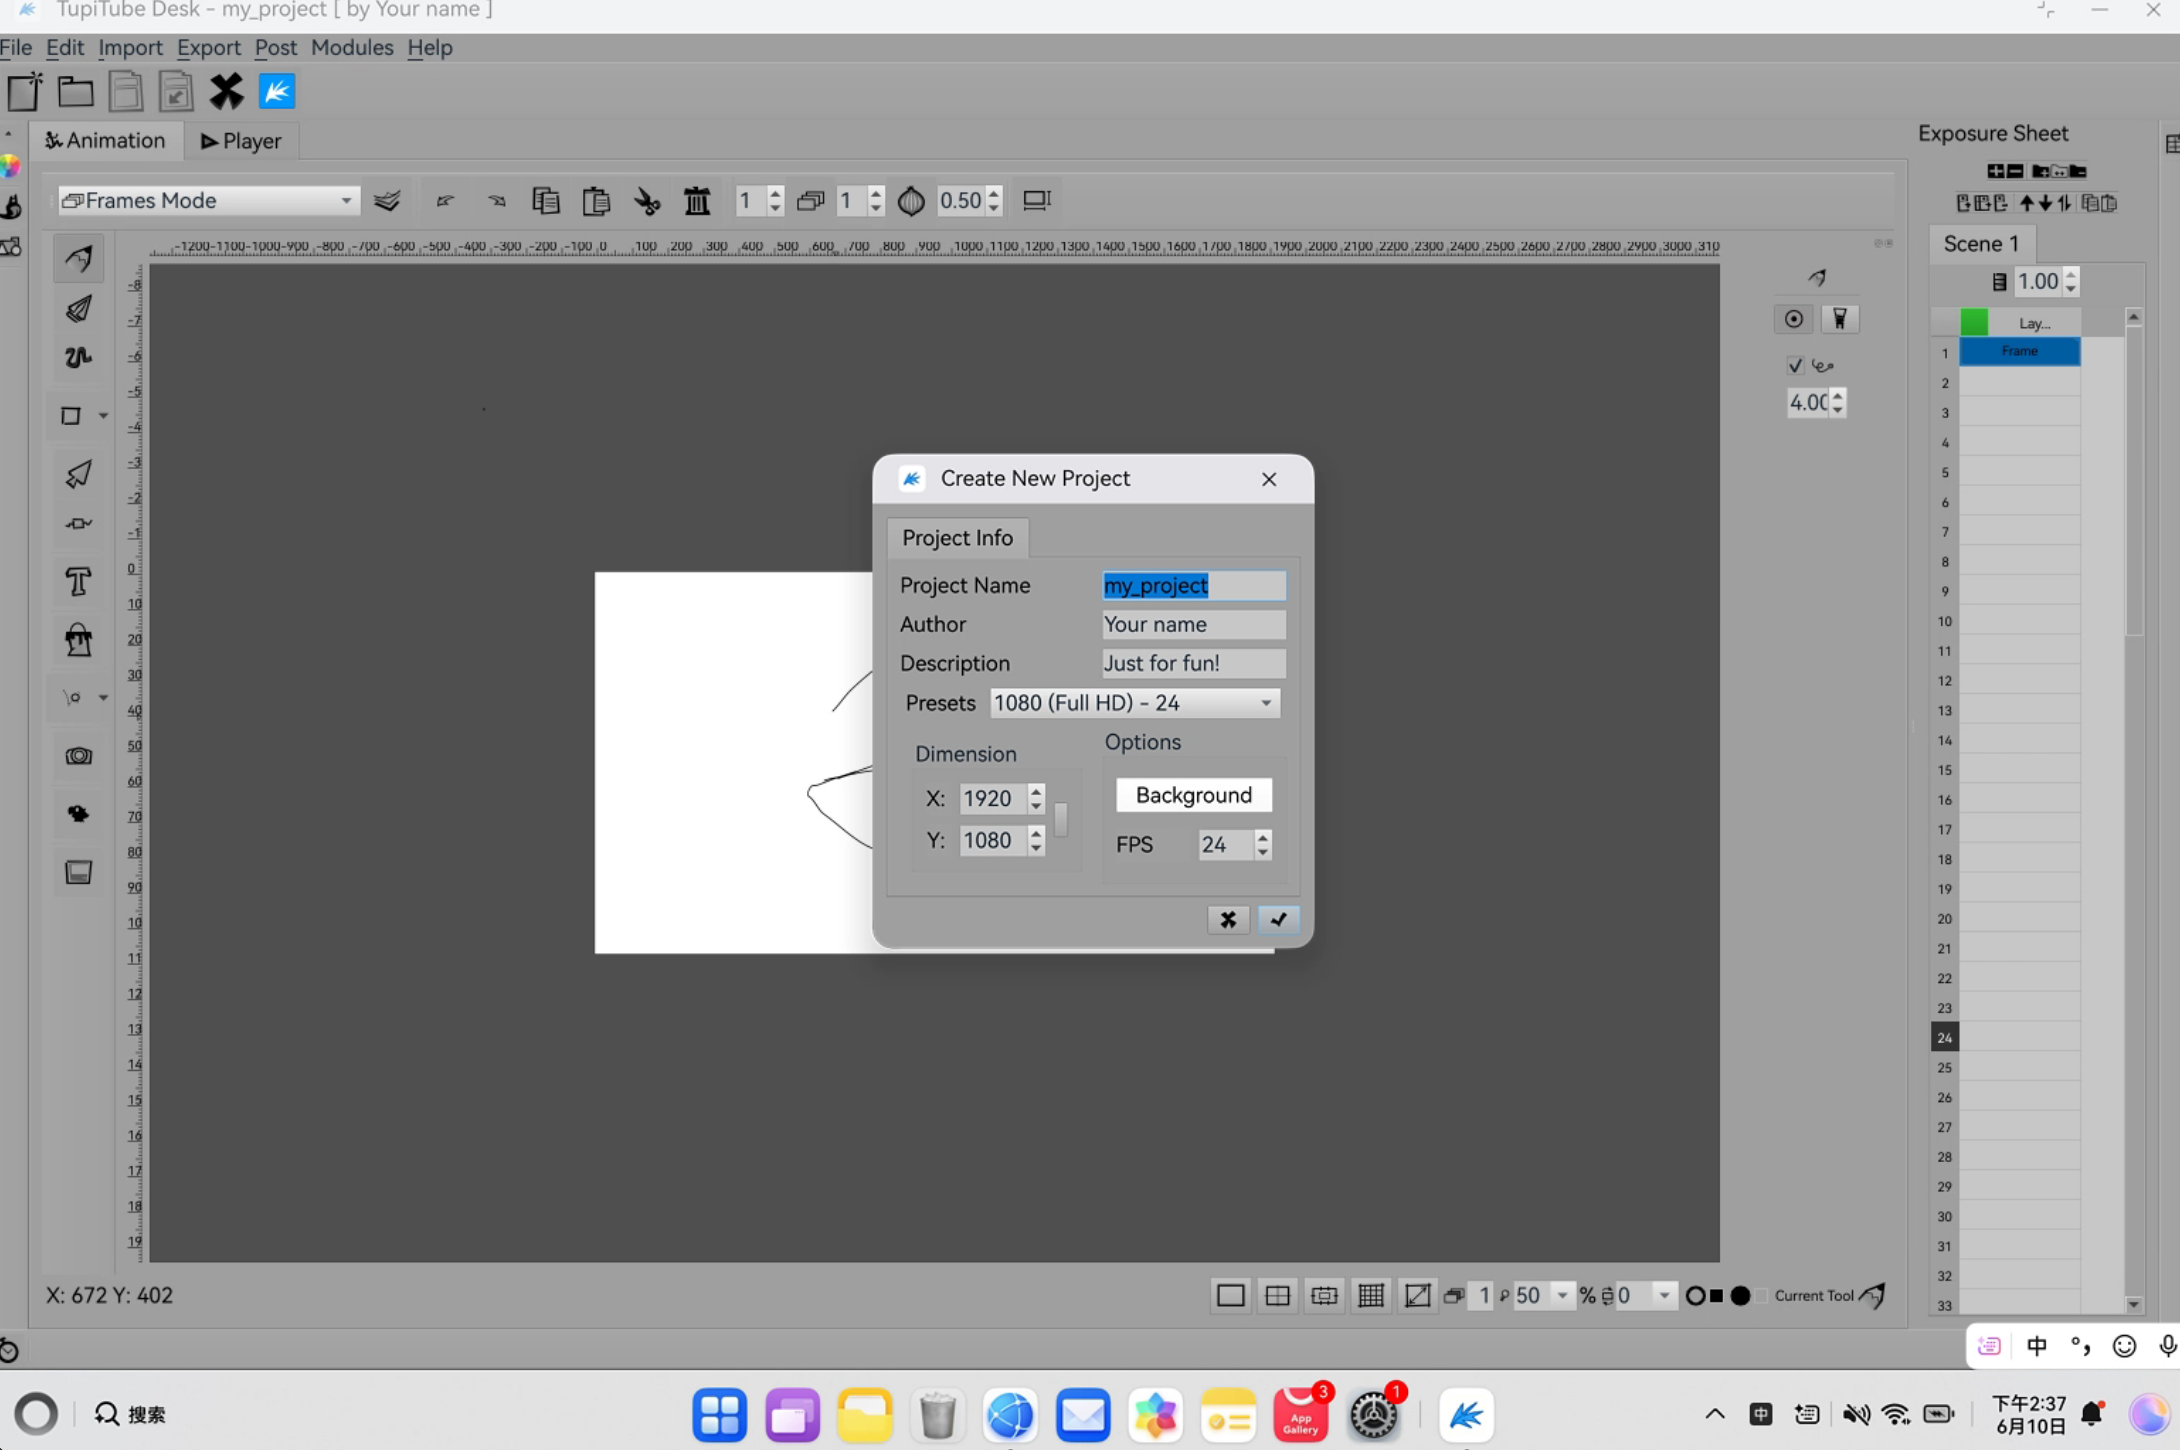Screen dimensions: 2180x1450
Task: Expand the rectangle shape tool submenu arrow
Action: (x=103, y=416)
